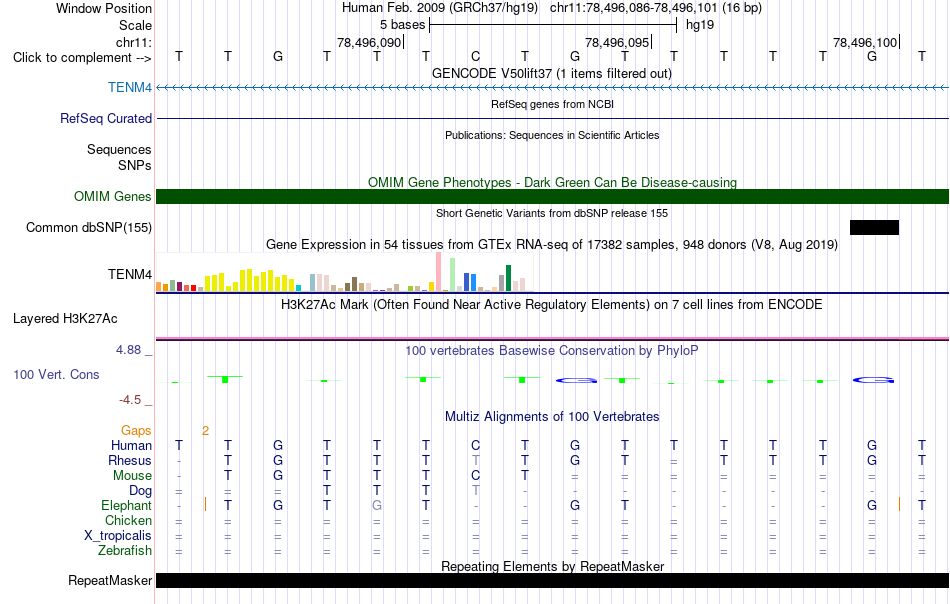The image size is (950, 604).
Task: Click the Multiz Alignments of 100 Vertebrates title
Action: coord(552,416)
